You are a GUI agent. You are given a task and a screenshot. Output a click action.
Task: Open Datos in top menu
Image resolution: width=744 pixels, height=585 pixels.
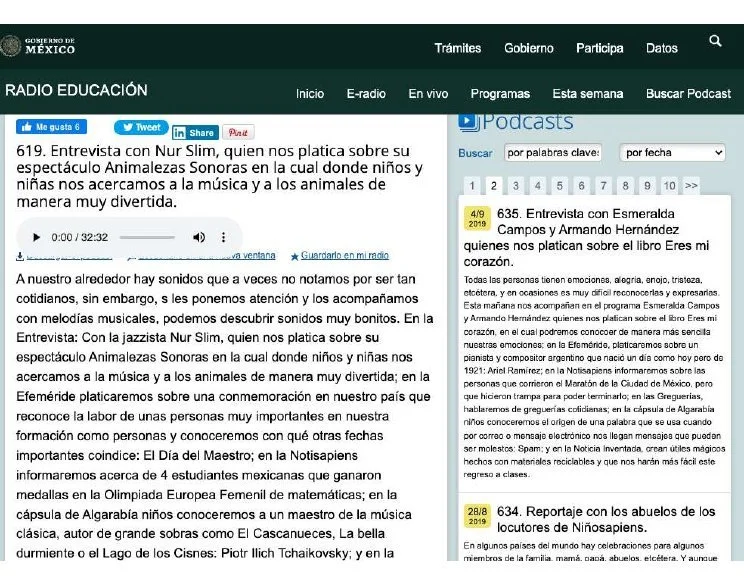click(662, 48)
